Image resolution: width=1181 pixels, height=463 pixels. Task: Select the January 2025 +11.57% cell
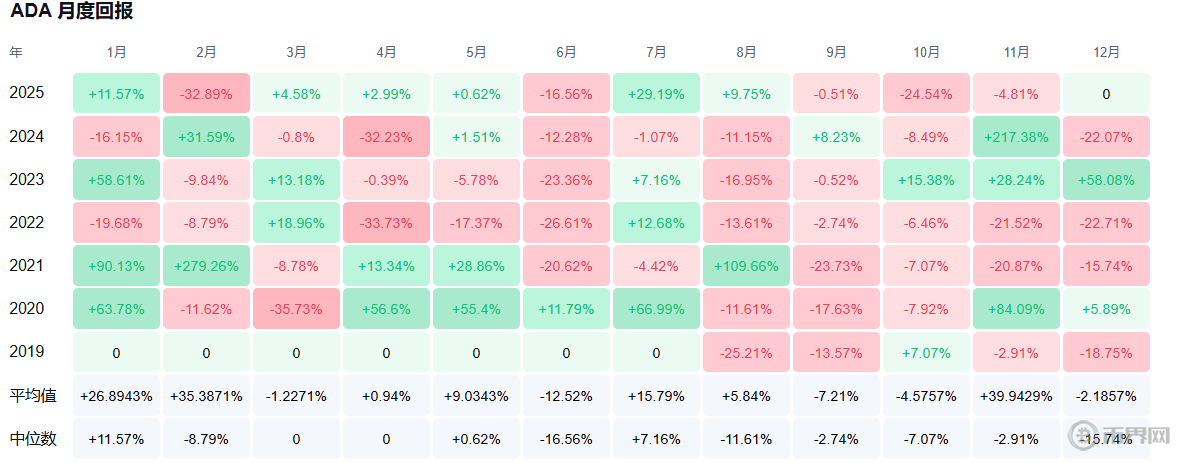pyautogui.click(x=116, y=94)
